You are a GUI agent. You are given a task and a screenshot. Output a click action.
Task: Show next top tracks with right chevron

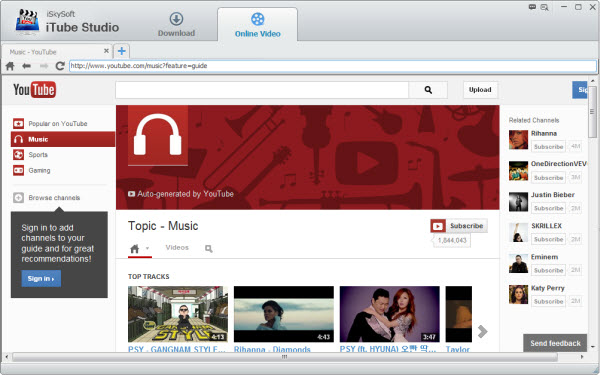(482, 331)
